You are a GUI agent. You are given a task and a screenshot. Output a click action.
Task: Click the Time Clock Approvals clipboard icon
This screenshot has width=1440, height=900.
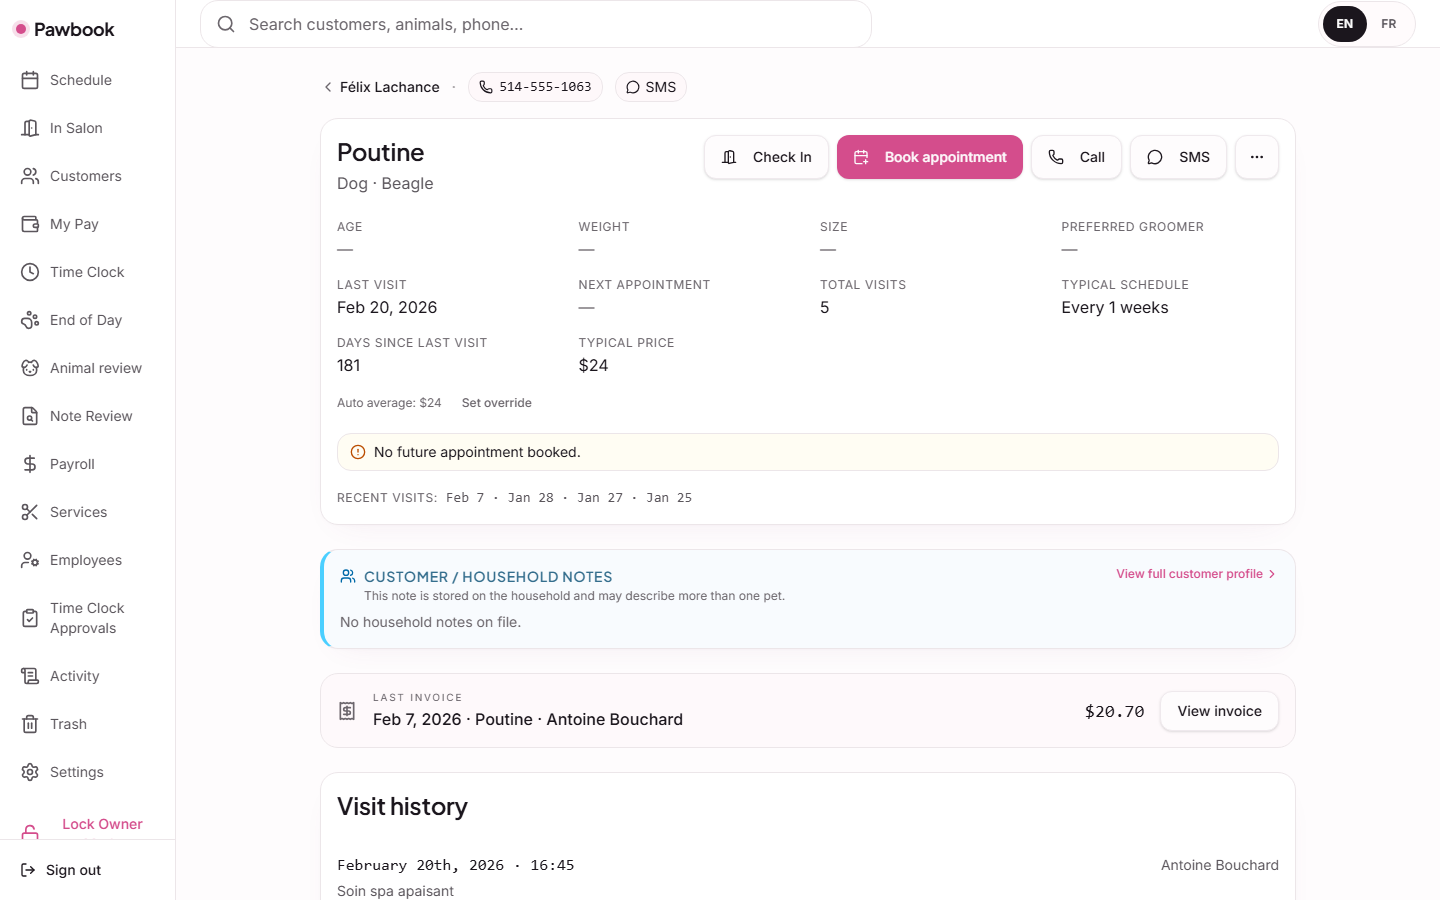pos(30,618)
